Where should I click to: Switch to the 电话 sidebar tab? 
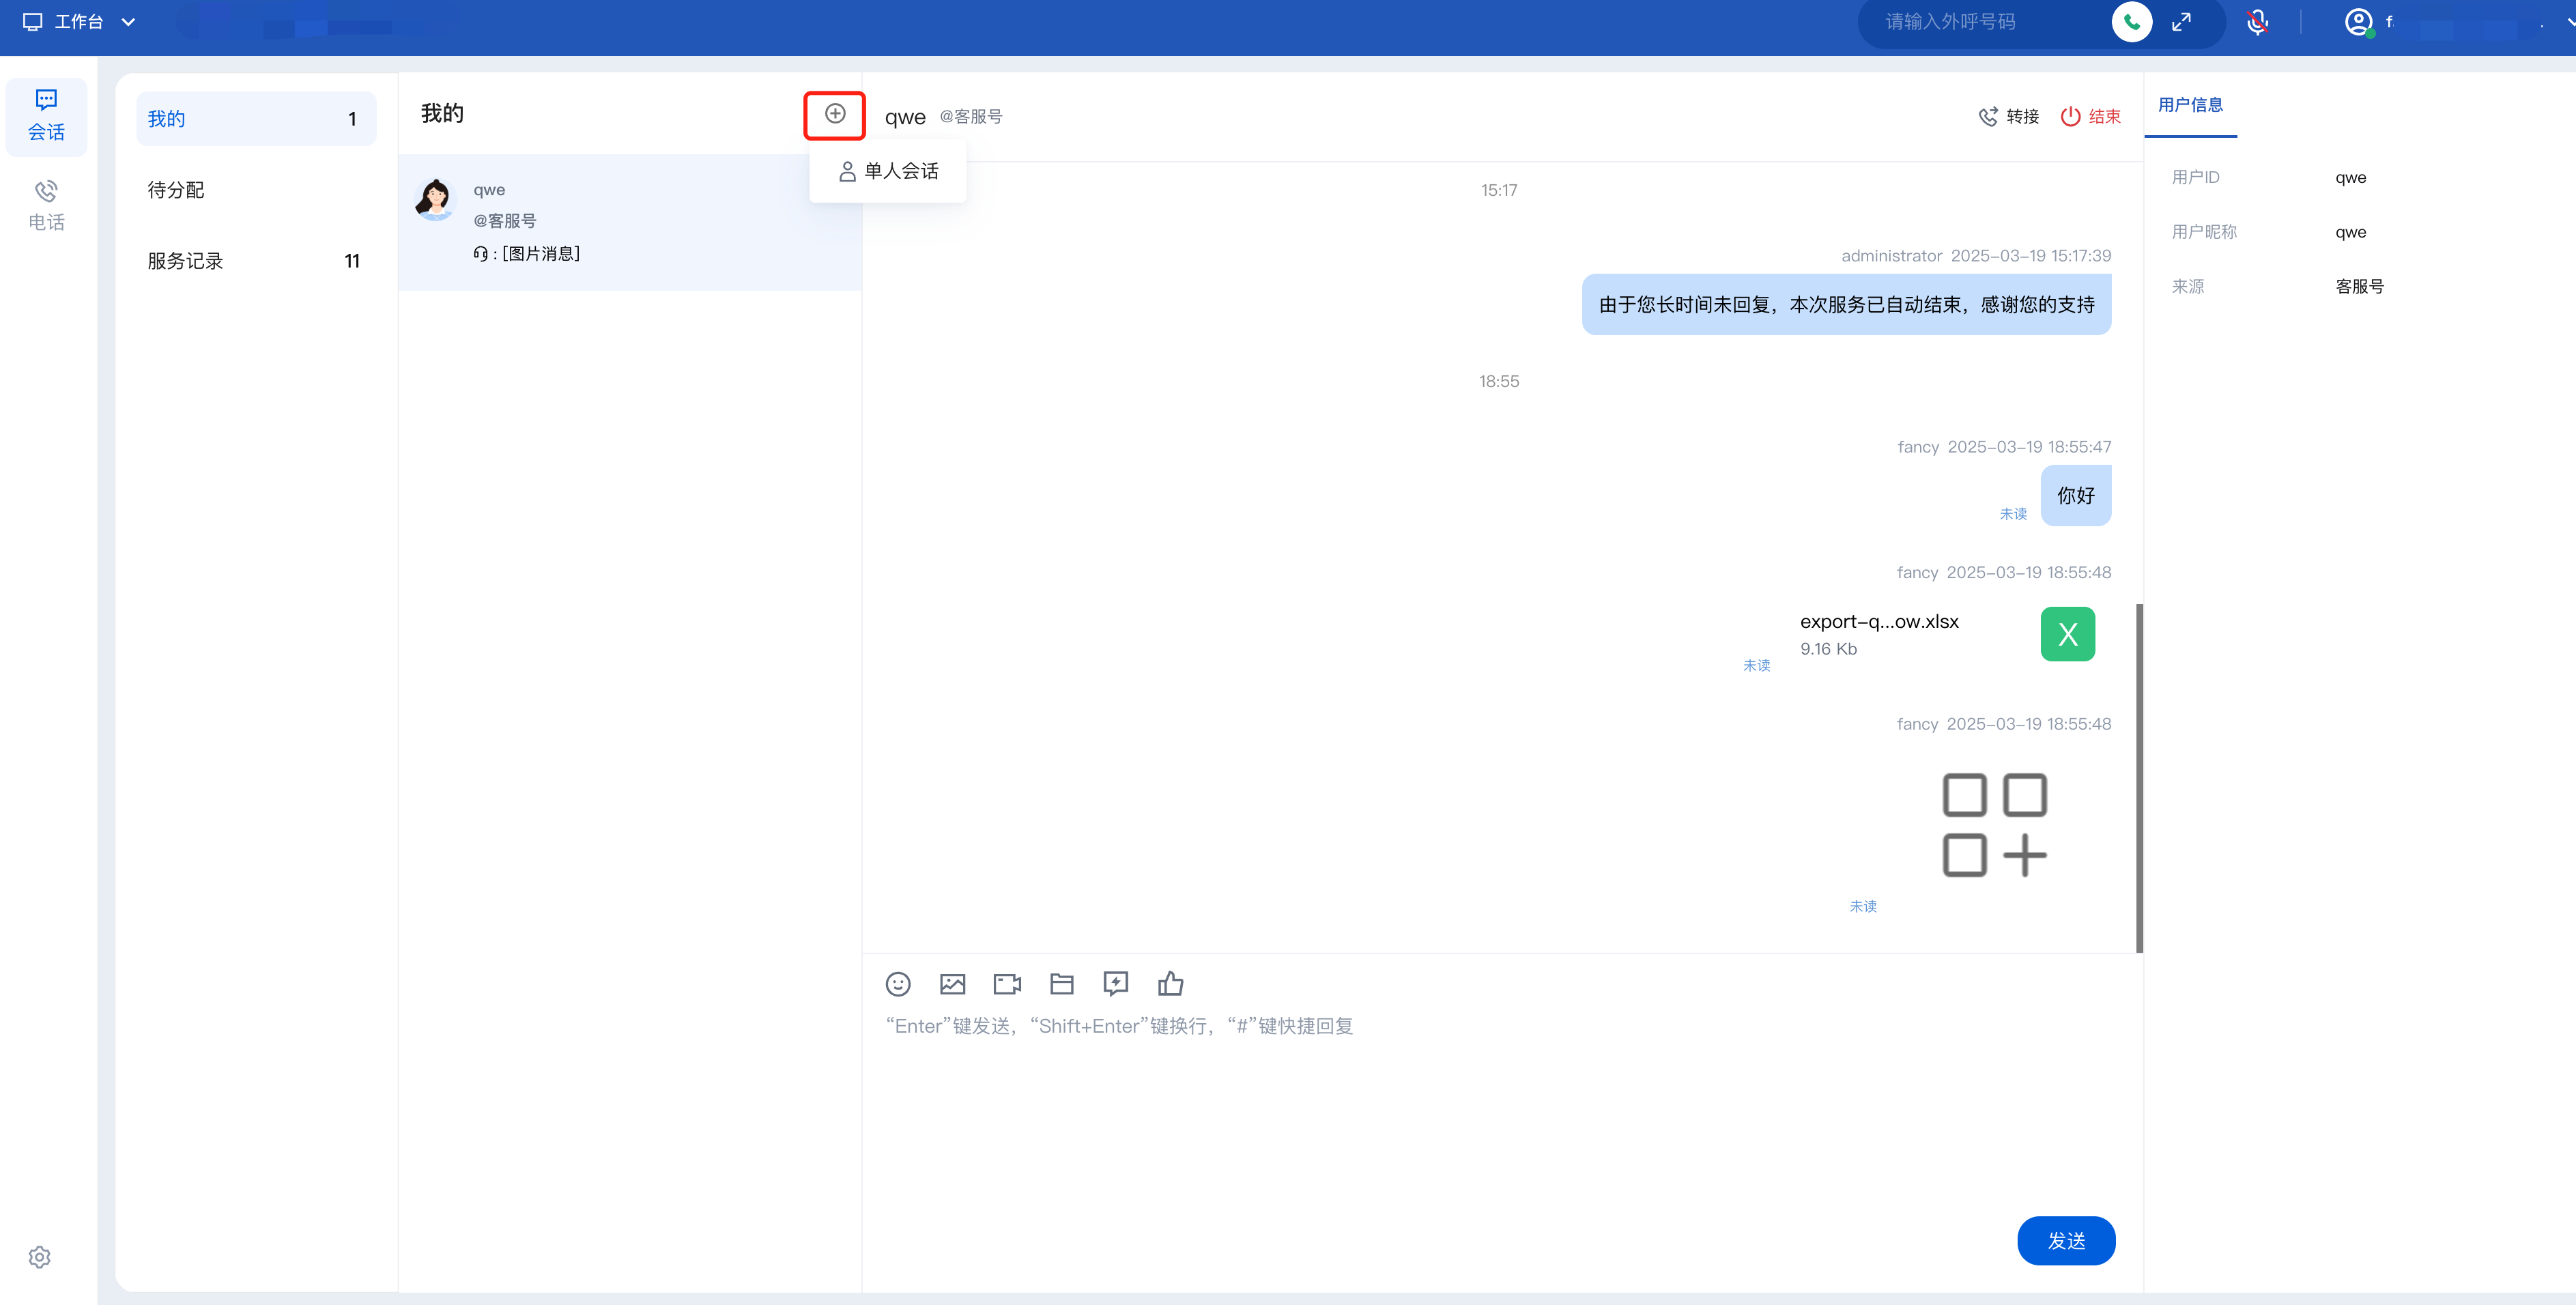pos(46,205)
